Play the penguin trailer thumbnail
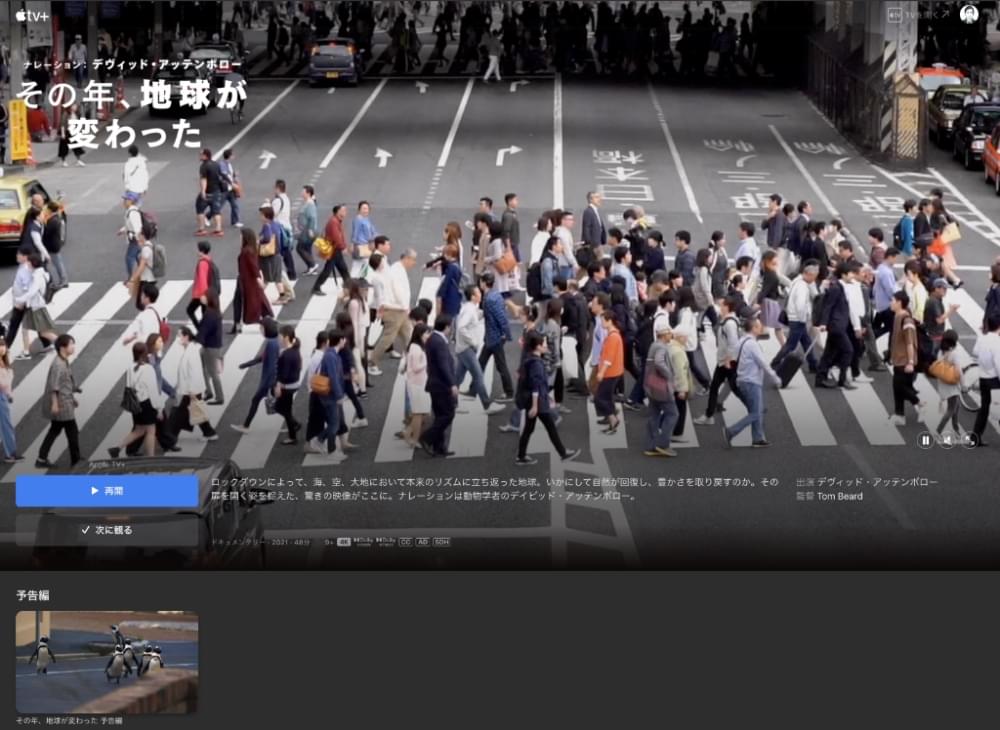 click(x=107, y=662)
